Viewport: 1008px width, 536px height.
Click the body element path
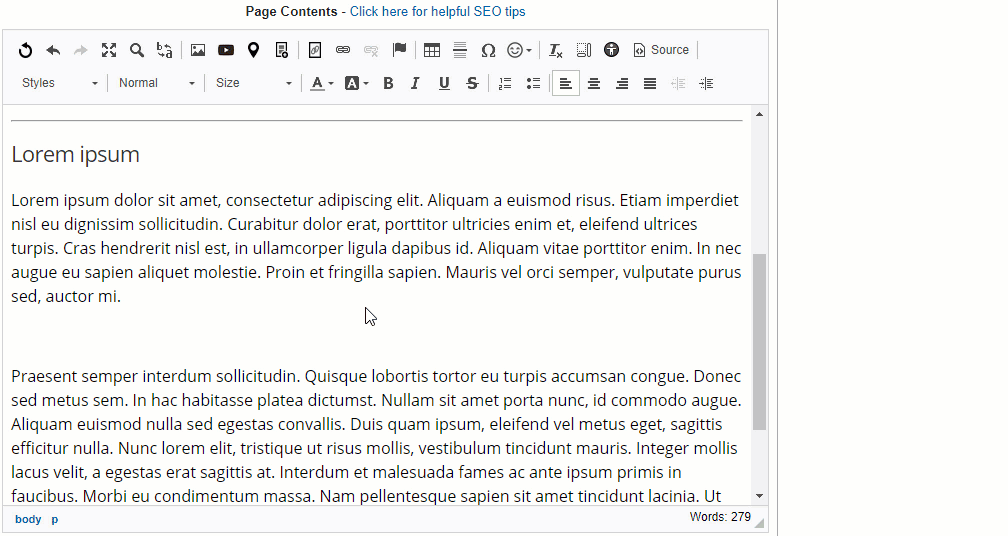[x=28, y=519]
